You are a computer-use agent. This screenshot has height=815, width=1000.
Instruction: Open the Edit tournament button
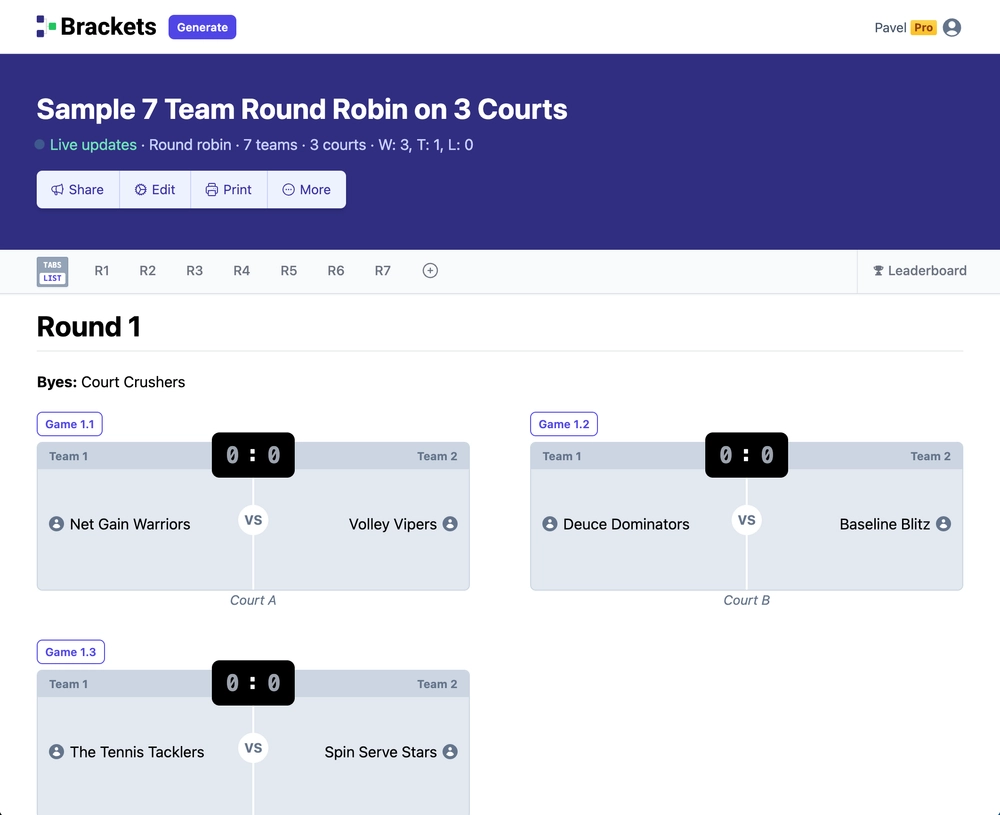coord(155,189)
